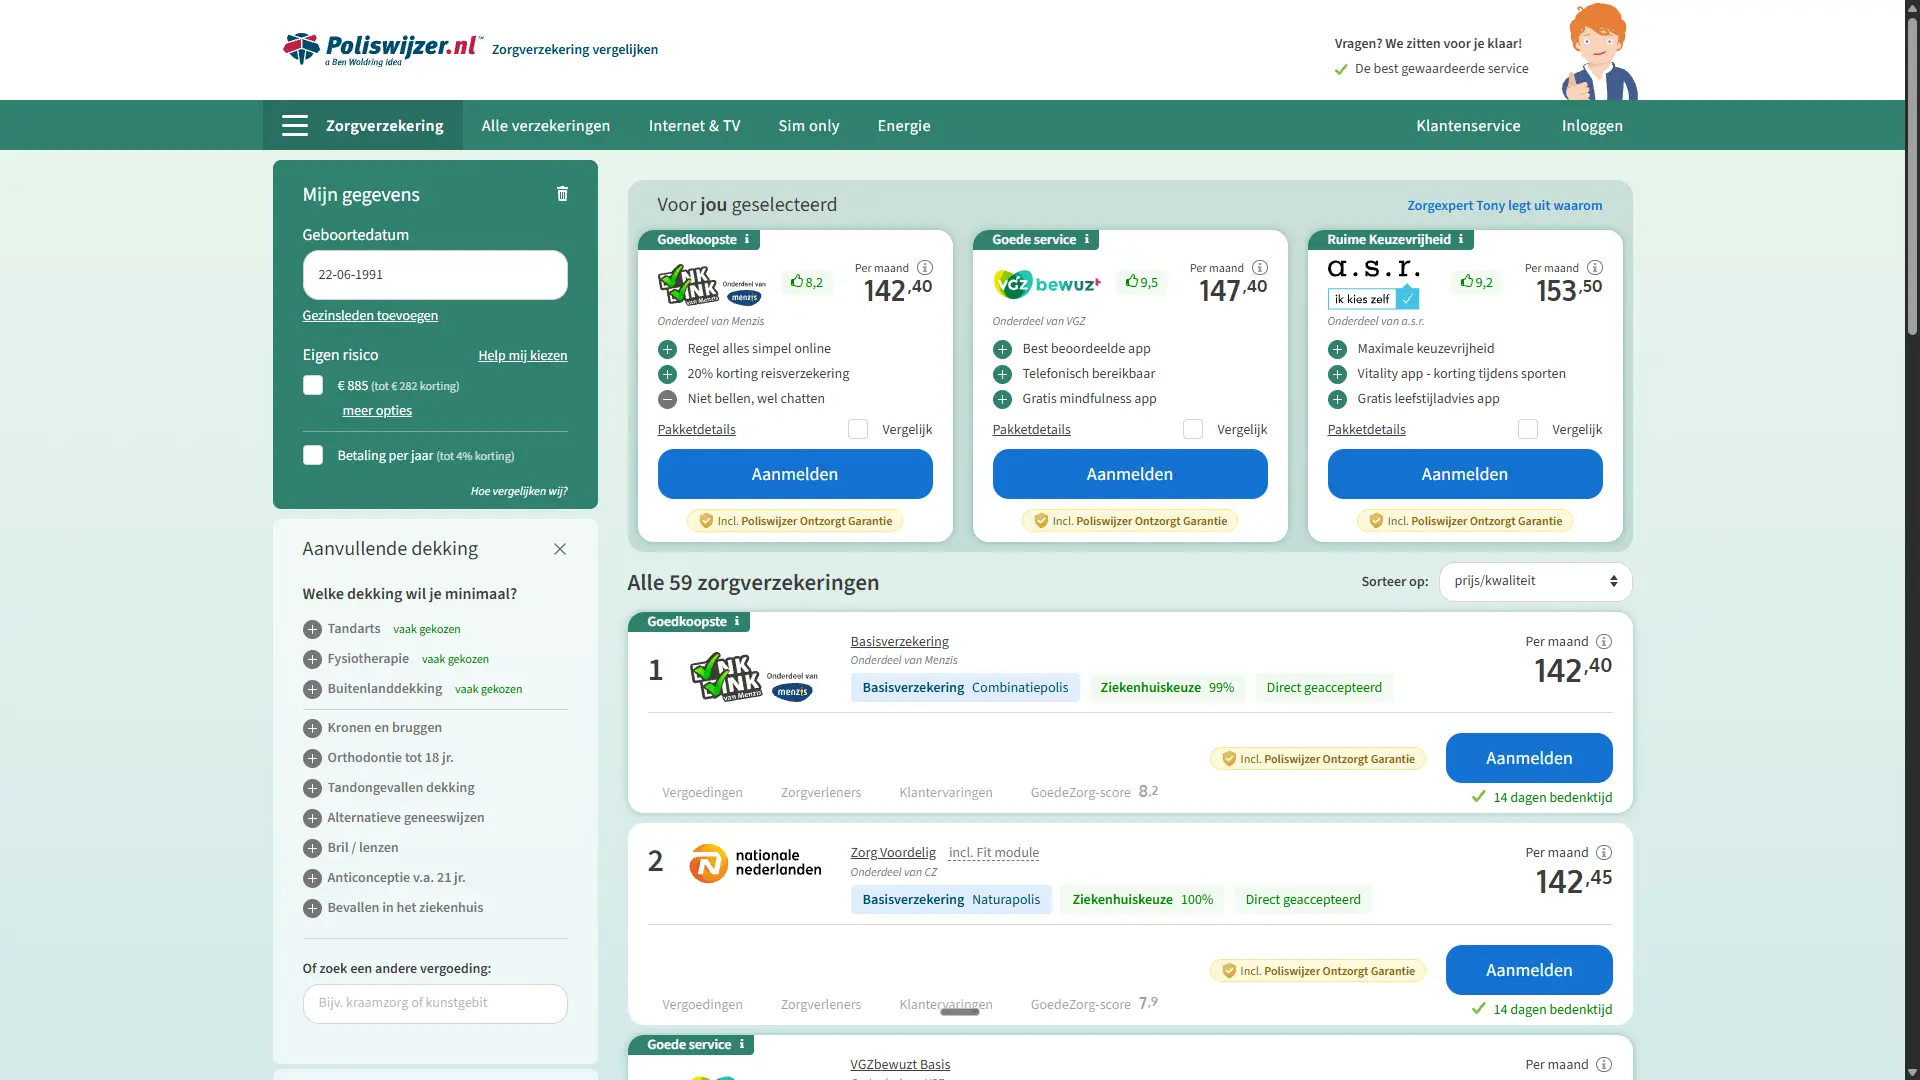This screenshot has width=1920, height=1080.
Task: Expand Vergoedingen in result 1
Action: click(702, 793)
